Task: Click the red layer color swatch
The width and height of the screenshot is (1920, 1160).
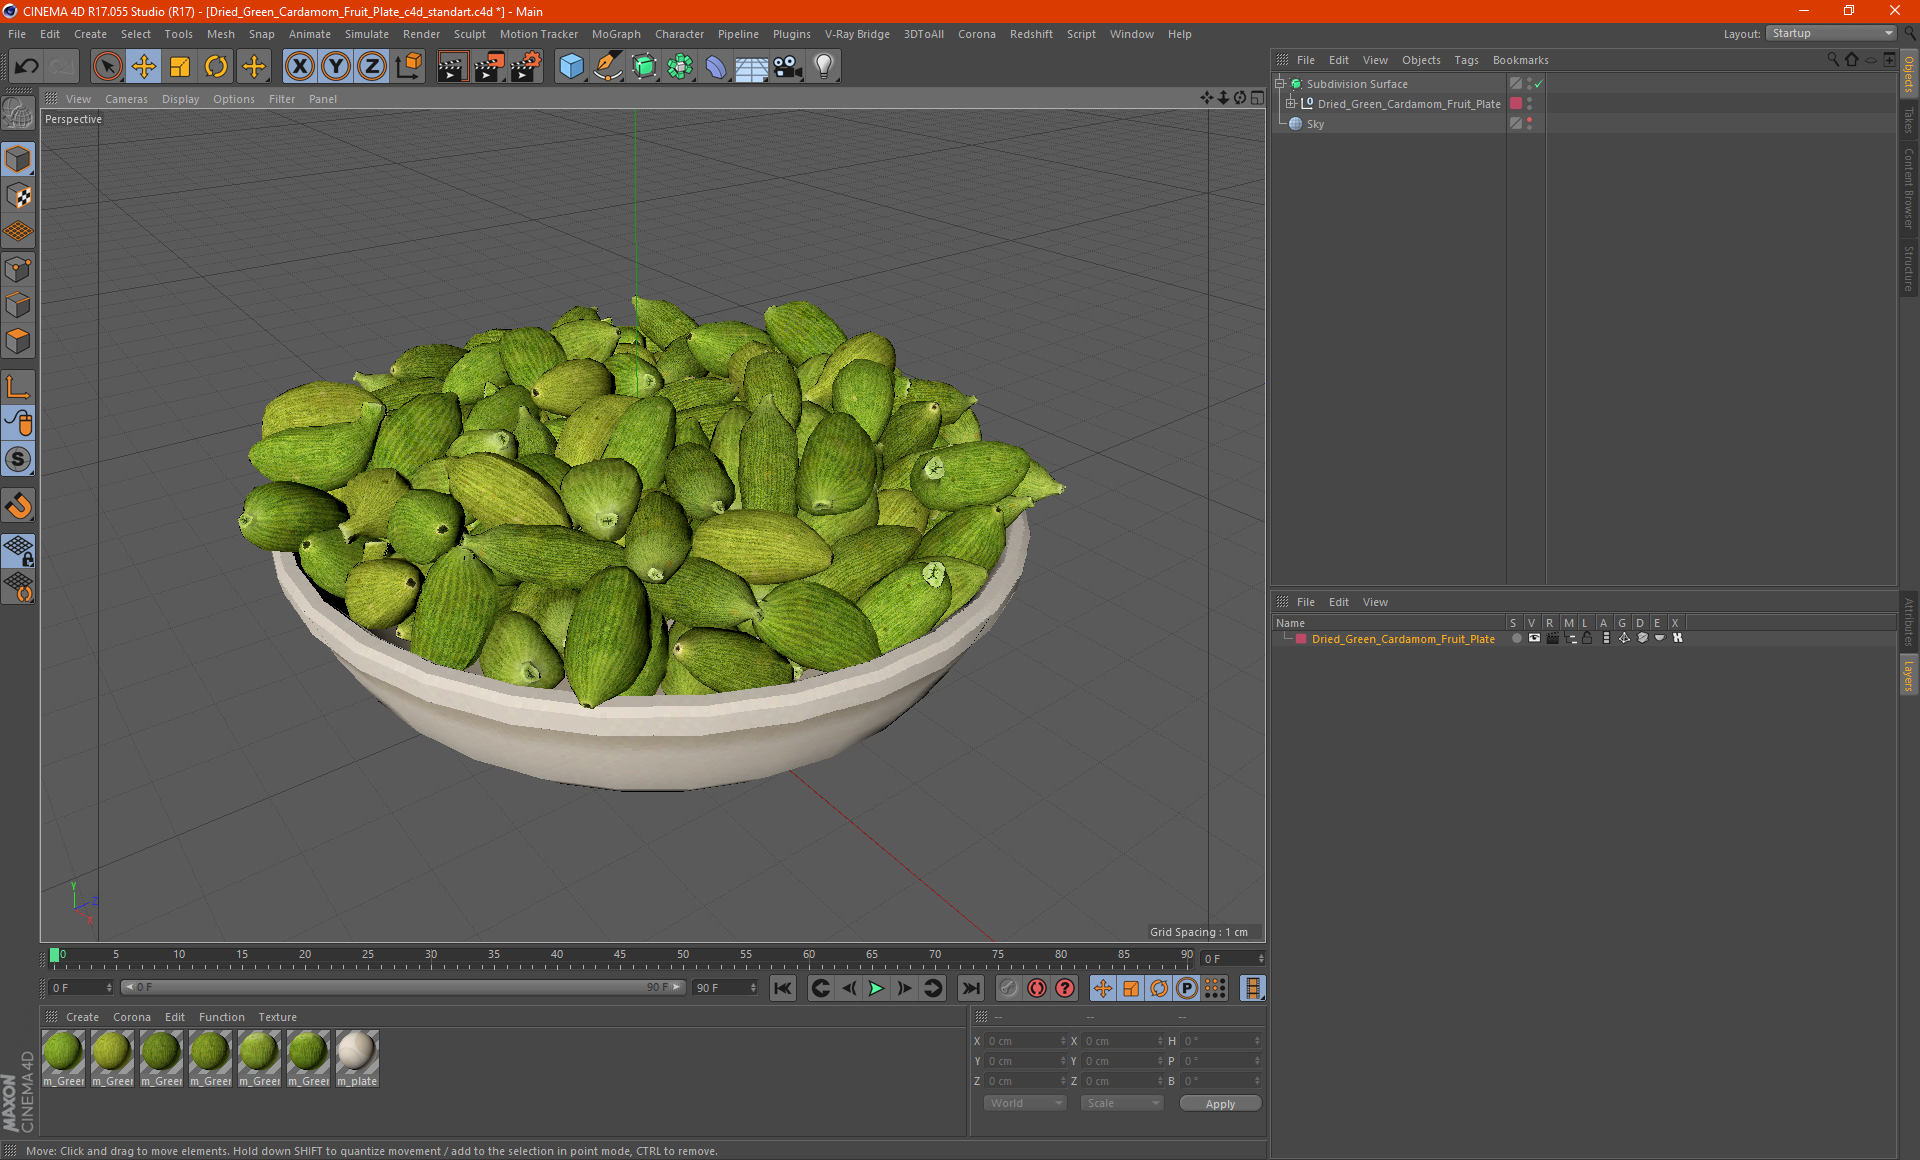Action: coord(1301,639)
